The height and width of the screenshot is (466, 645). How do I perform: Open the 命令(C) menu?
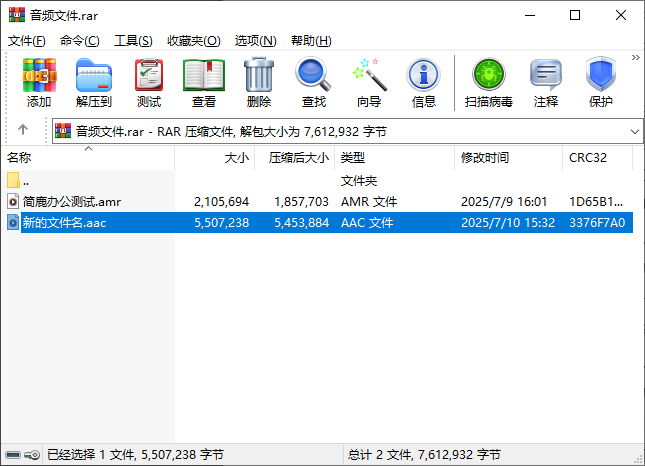point(80,41)
